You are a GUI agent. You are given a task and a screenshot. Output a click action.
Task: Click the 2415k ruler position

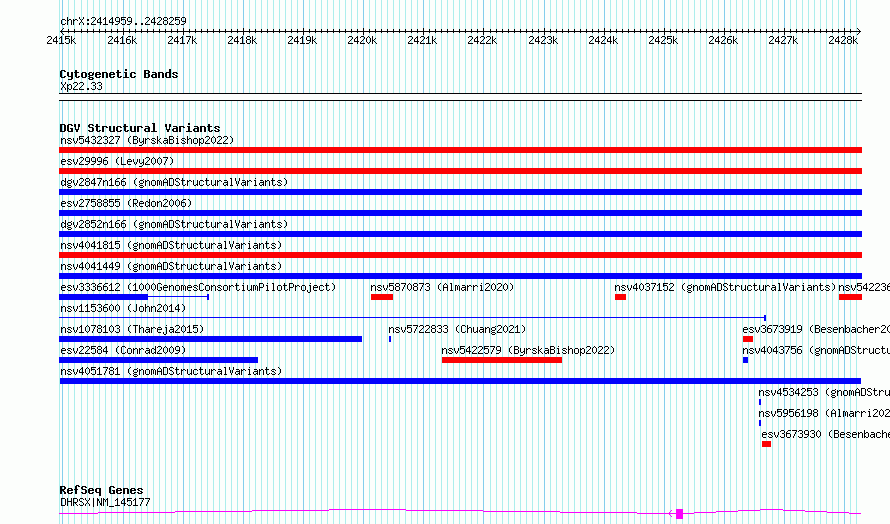(x=61, y=40)
